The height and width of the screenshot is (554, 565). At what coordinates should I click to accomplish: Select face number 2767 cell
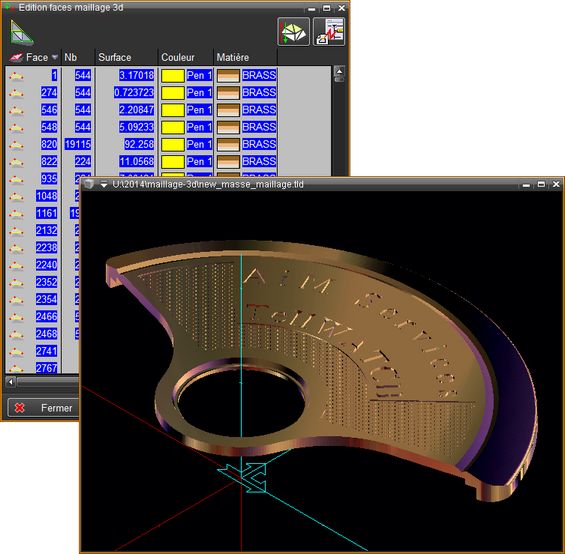coord(46,368)
